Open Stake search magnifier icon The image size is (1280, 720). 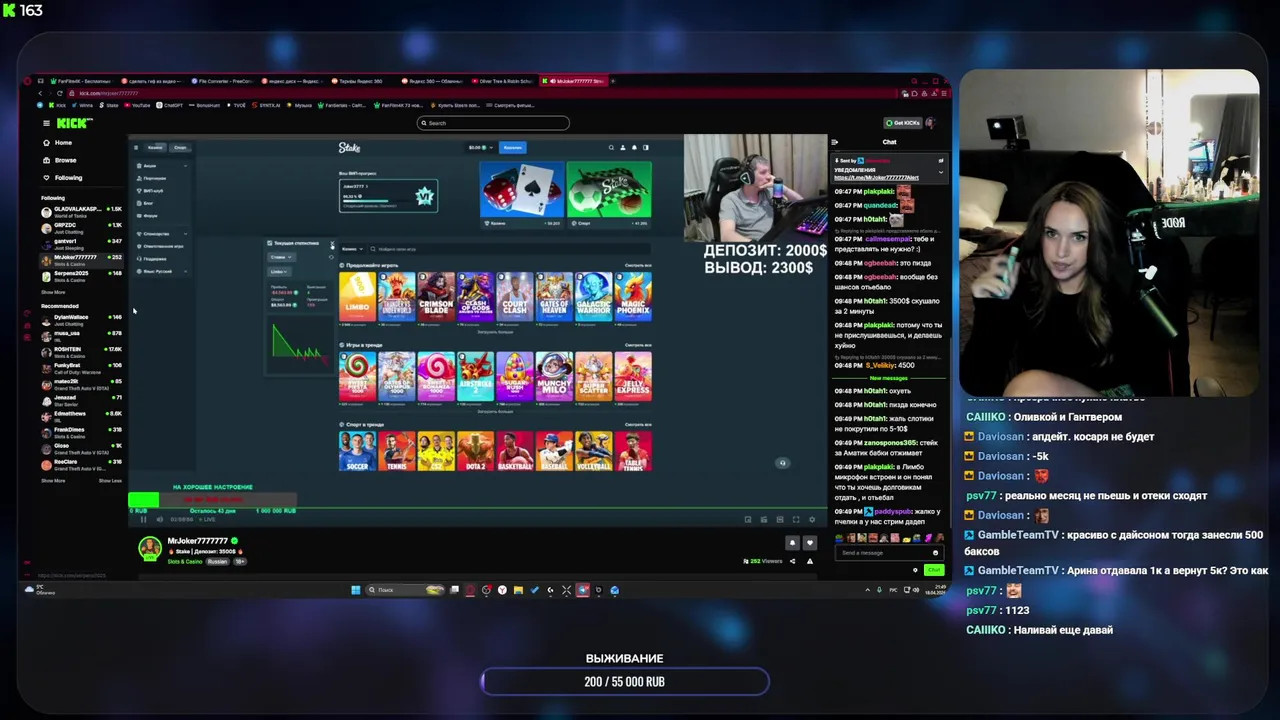pos(611,148)
